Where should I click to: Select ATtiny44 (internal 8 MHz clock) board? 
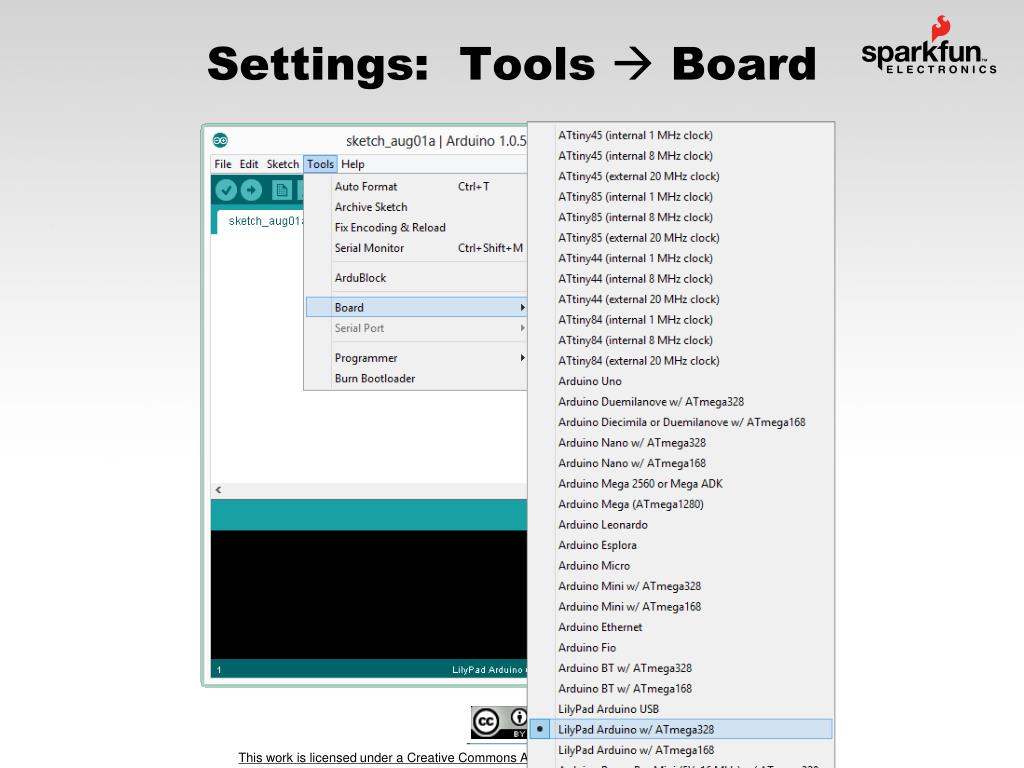click(x=681, y=279)
